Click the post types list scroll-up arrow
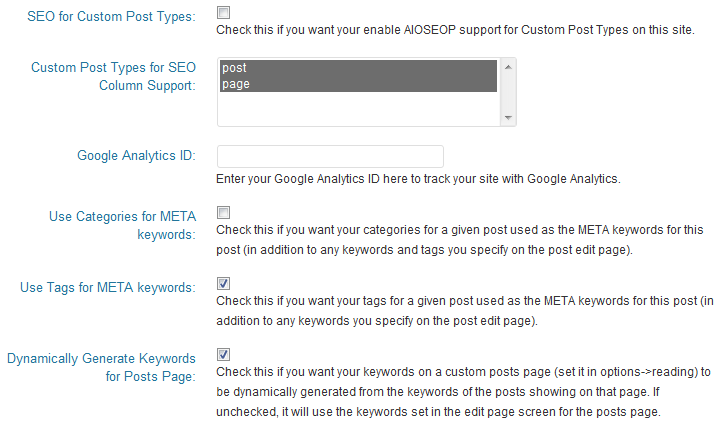Image resolution: width=724 pixels, height=426 pixels. (509, 67)
